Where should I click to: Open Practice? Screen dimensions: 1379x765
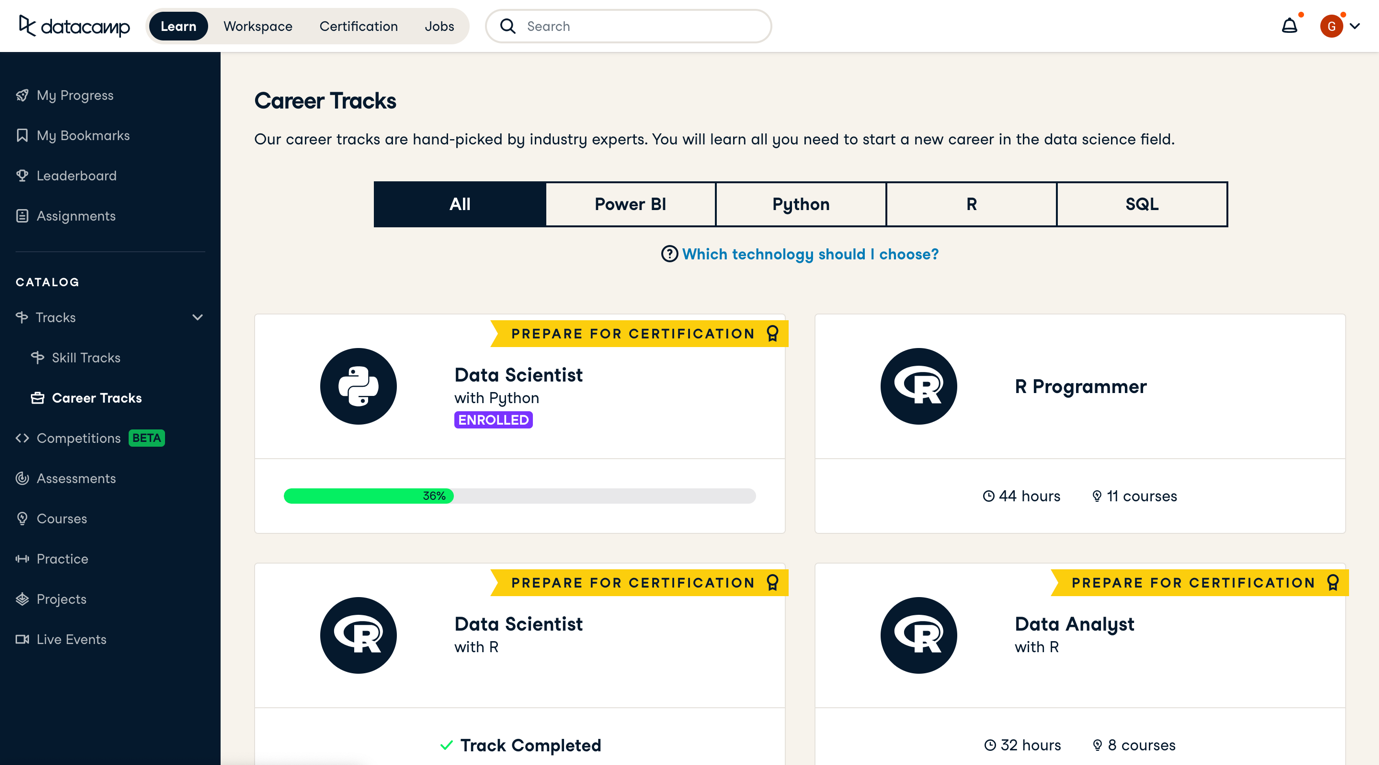62,558
